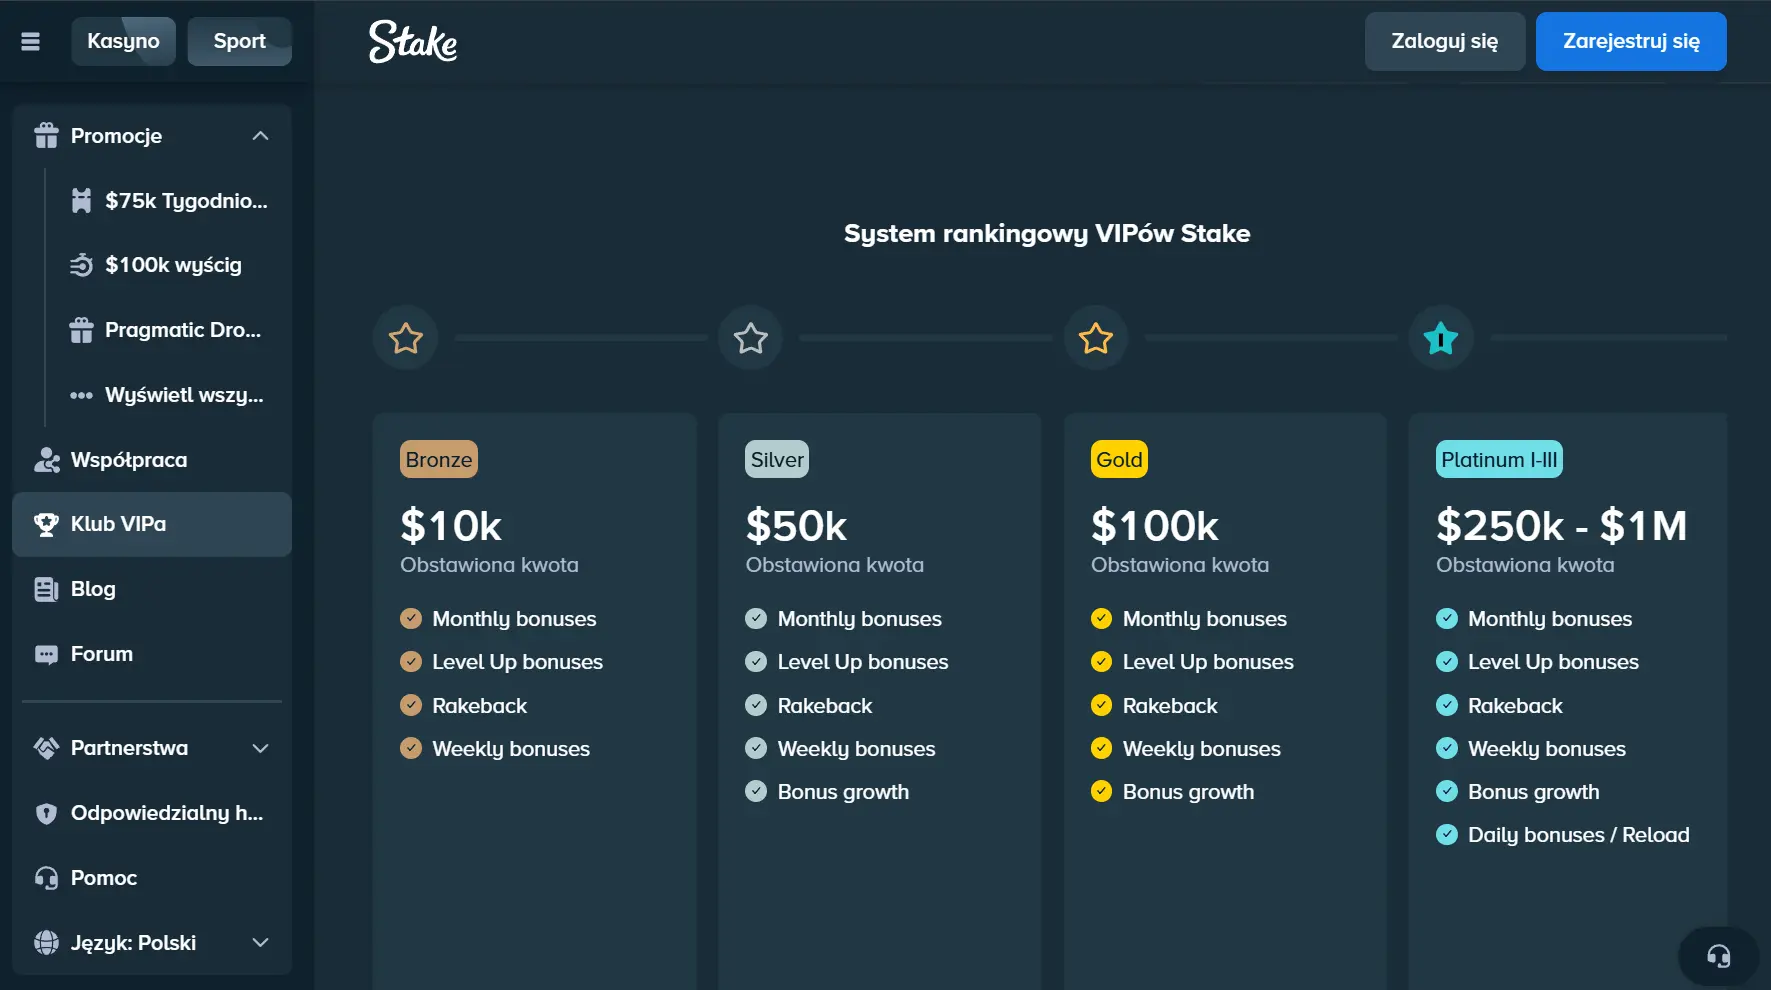Click the Blog newspaper icon
This screenshot has height=990, width=1771.
pyautogui.click(x=46, y=589)
